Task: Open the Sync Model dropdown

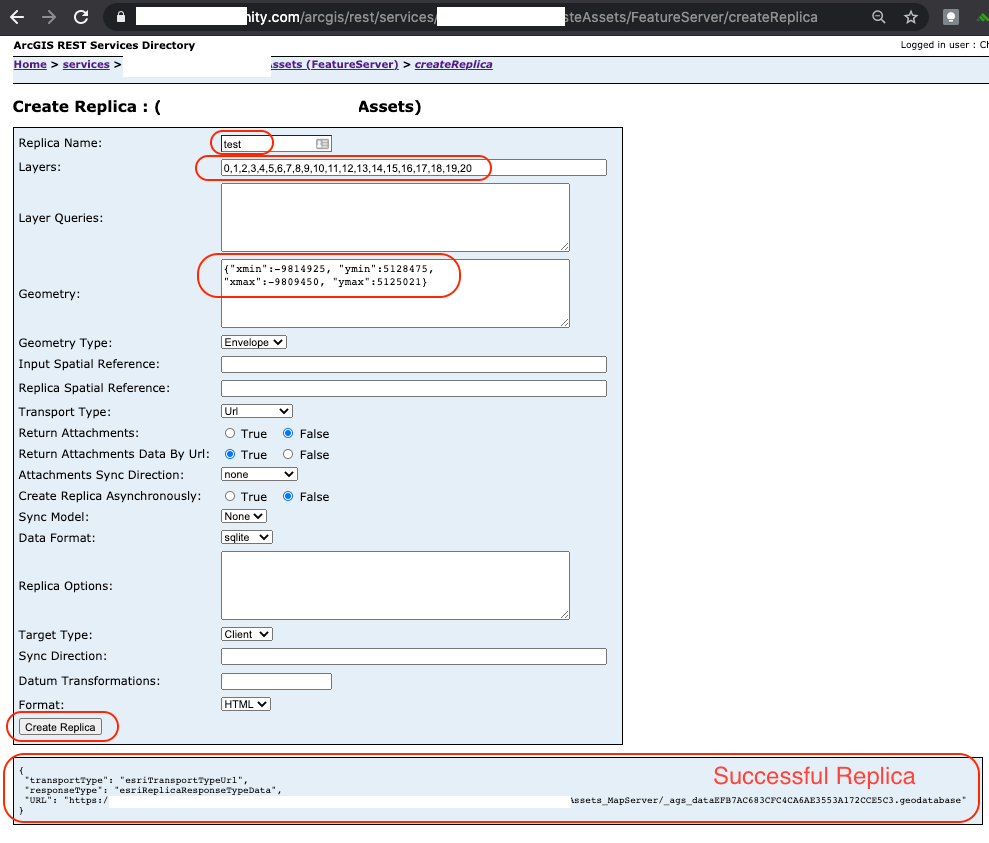Action: tap(244, 516)
